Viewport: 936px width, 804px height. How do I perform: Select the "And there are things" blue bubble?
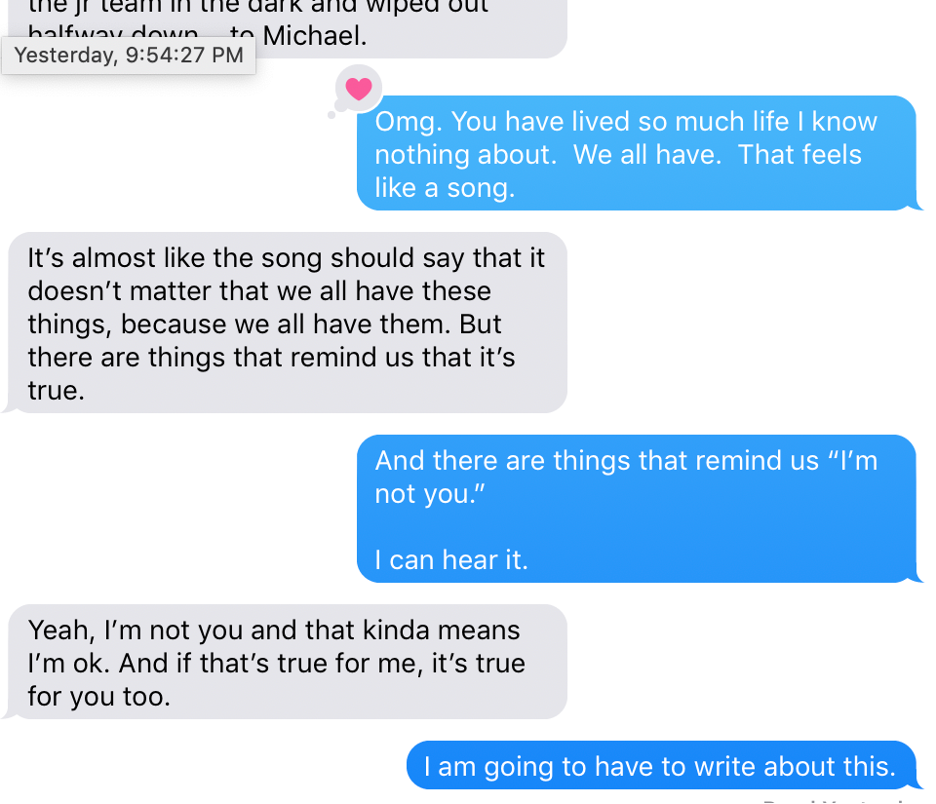(636, 508)
